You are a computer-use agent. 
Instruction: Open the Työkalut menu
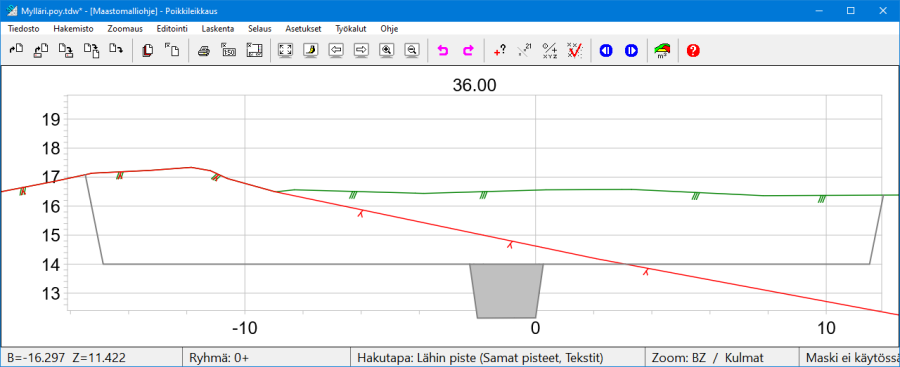pos(351,28)
